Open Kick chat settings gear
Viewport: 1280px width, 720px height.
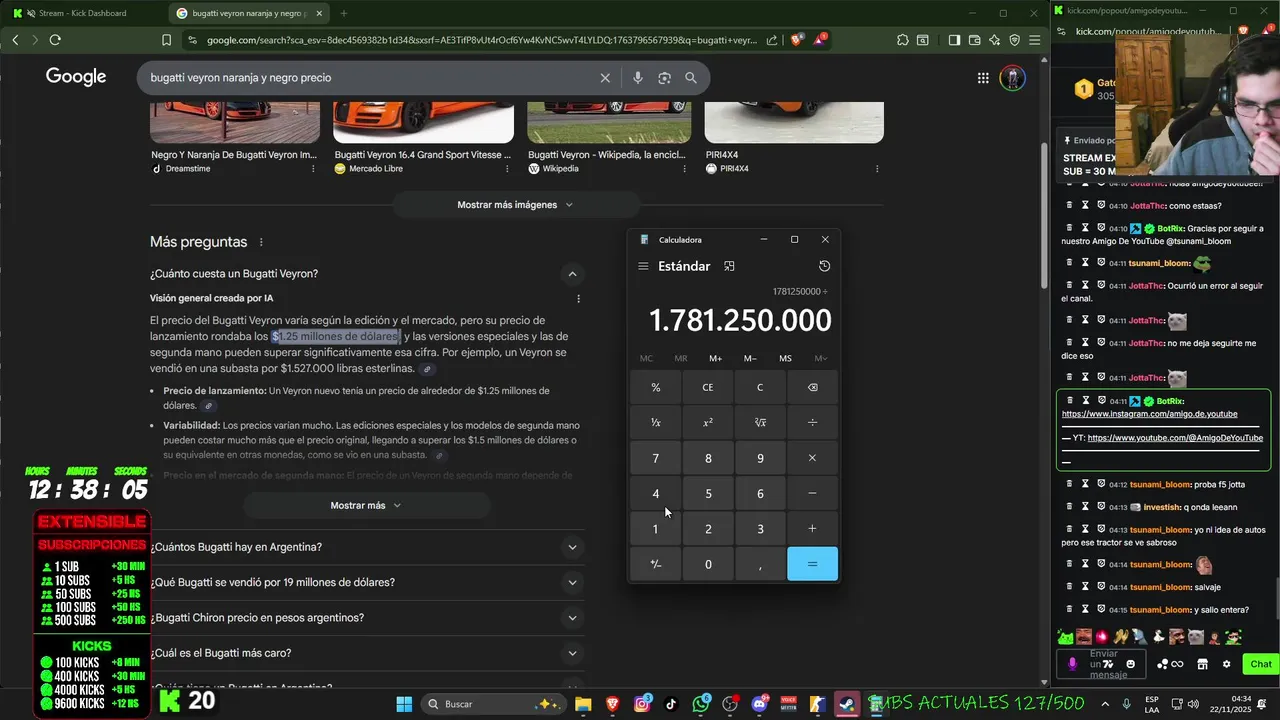[1226, 664]
